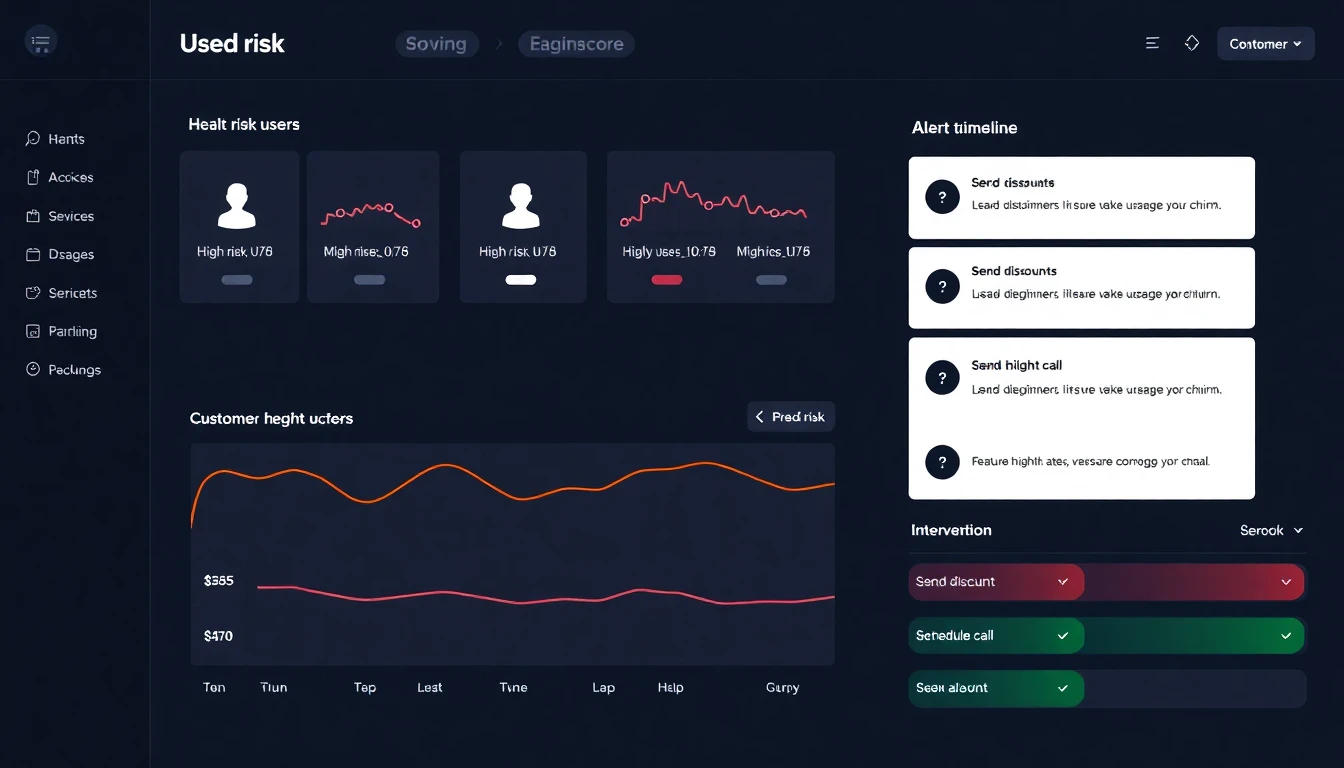The image size is (1344, 768).
Task: Expand the Send discunt chevron
Action: tap(1063, 582)
